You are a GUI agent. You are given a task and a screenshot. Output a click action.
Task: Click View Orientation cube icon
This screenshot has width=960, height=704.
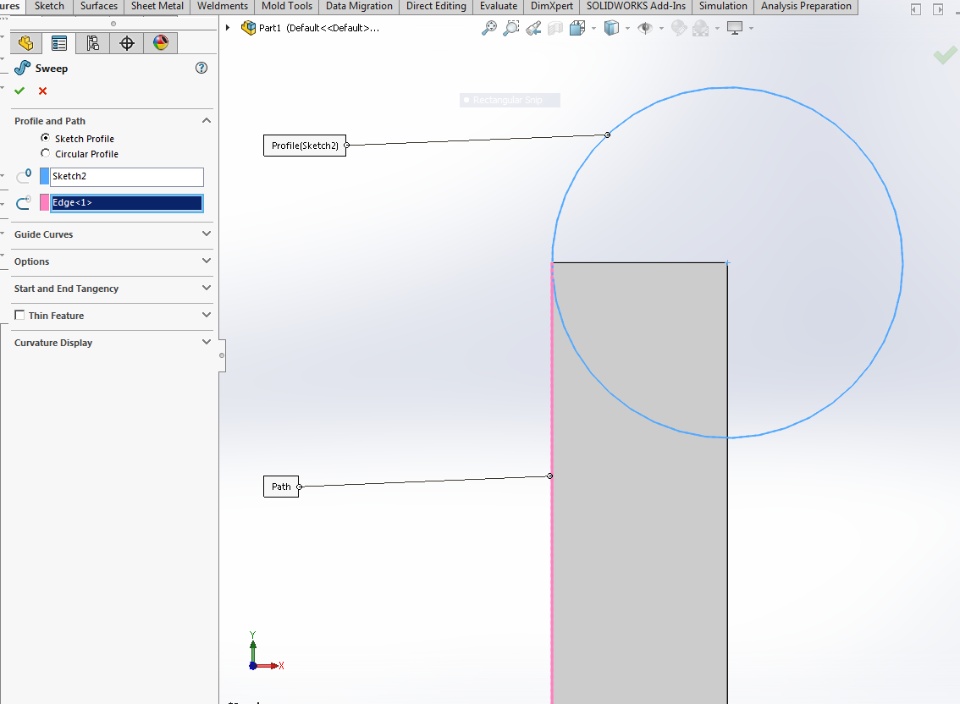point(577,28)
